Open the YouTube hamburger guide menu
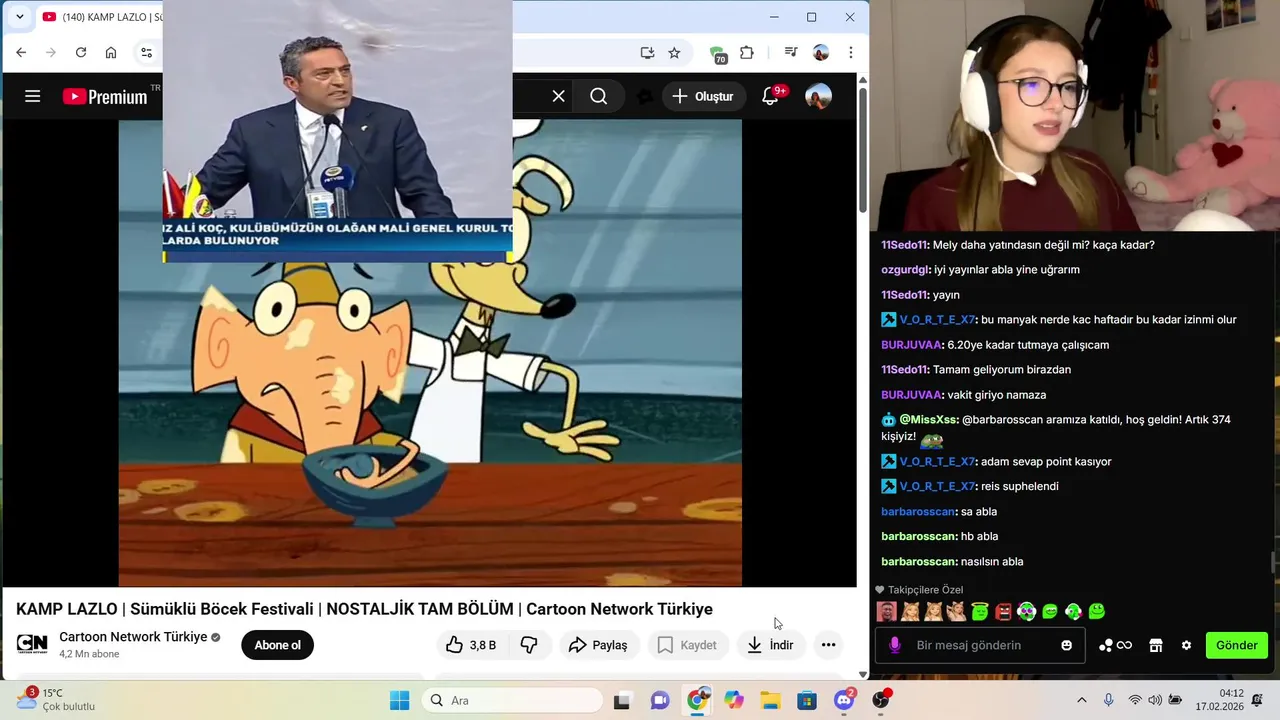The height and width of the screenshot is (720, 1280). tap(32, 96)
